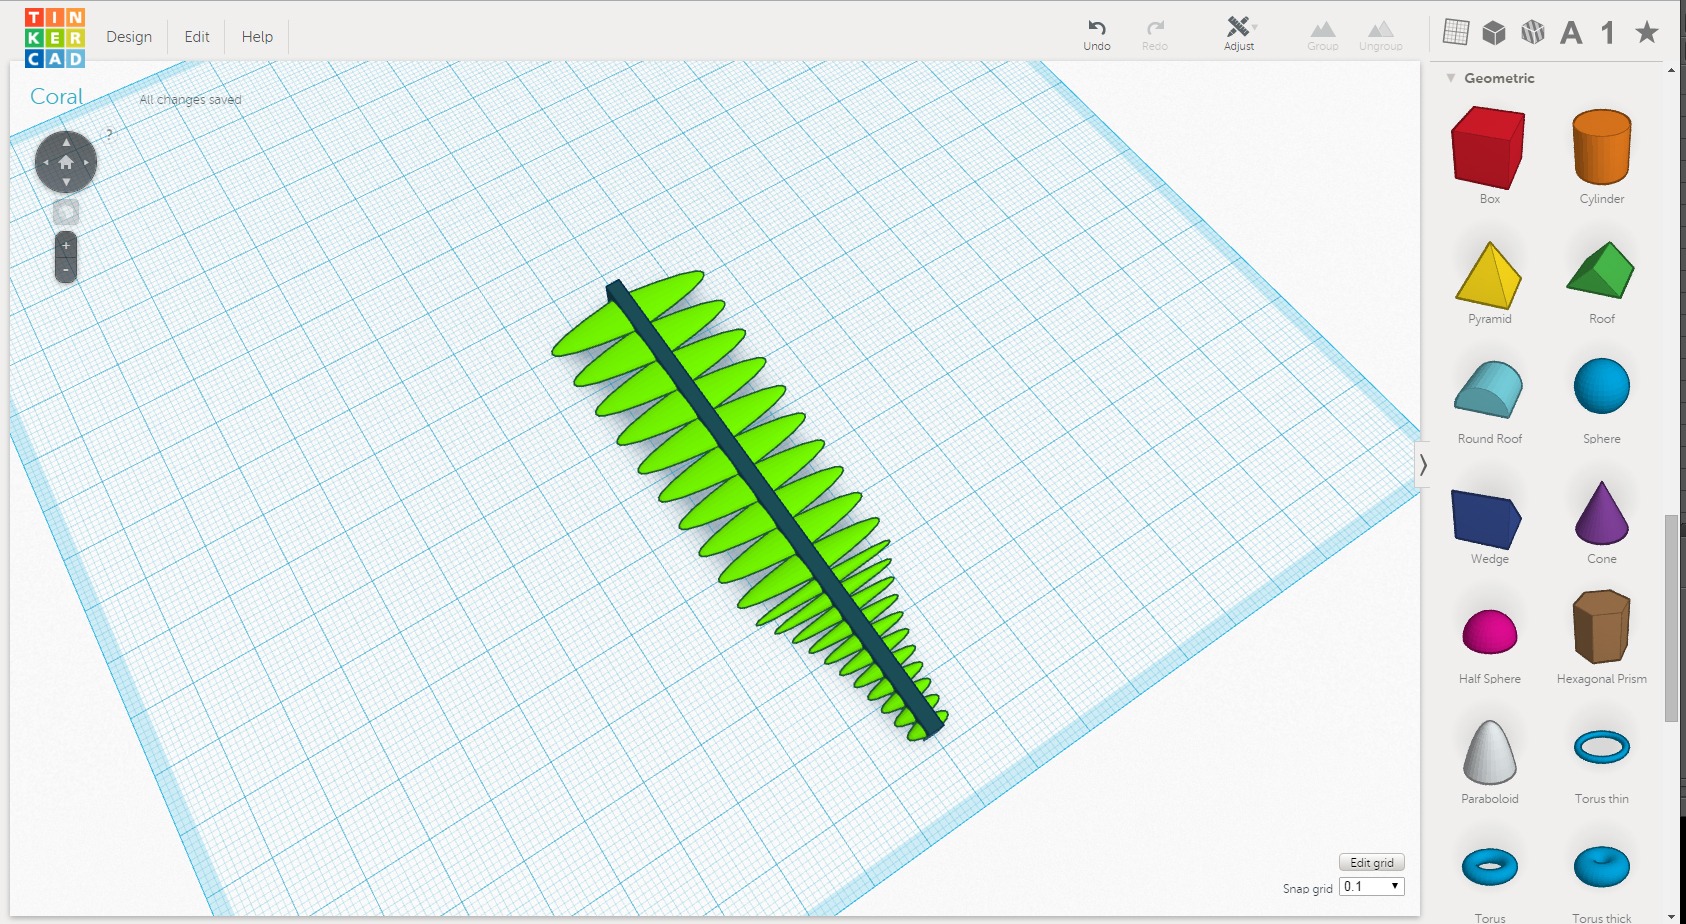Screen dimensions: 1686x924
Task: Rotate view up with orbit arrow
Action: pos(66,142)
